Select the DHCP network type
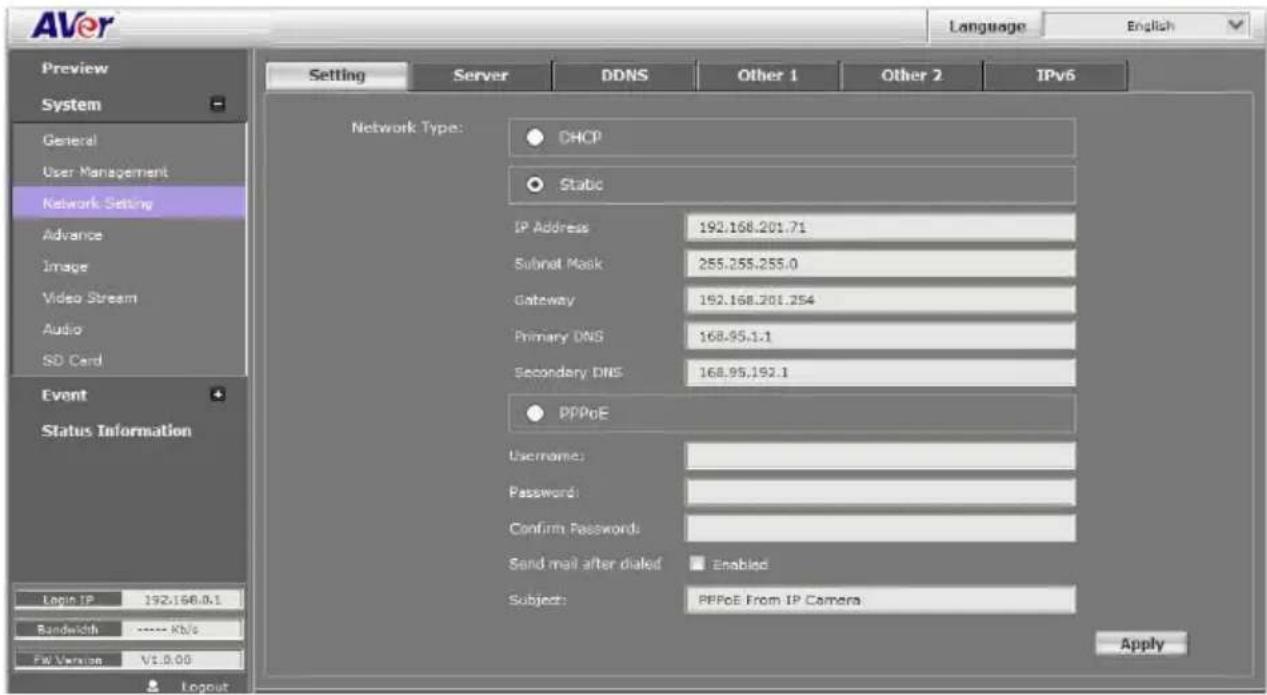 pyautogui.click(x=536, y=138)
